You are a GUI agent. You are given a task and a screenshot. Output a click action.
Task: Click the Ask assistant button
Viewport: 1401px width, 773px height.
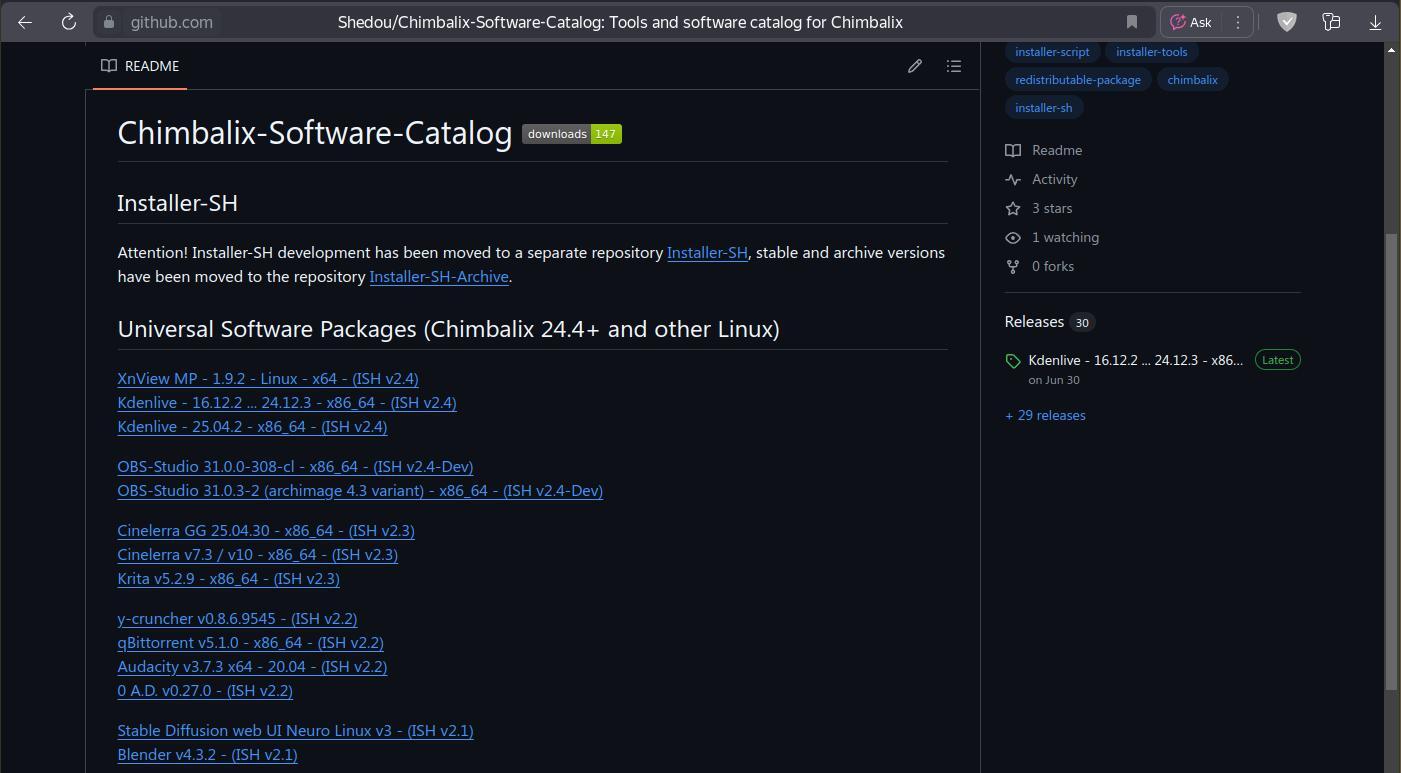click(1191, 22)
